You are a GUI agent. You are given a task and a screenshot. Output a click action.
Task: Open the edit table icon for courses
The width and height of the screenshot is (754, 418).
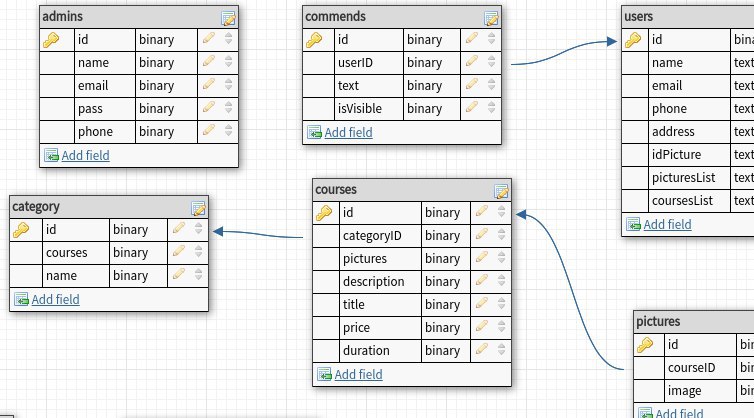(502, 191)
